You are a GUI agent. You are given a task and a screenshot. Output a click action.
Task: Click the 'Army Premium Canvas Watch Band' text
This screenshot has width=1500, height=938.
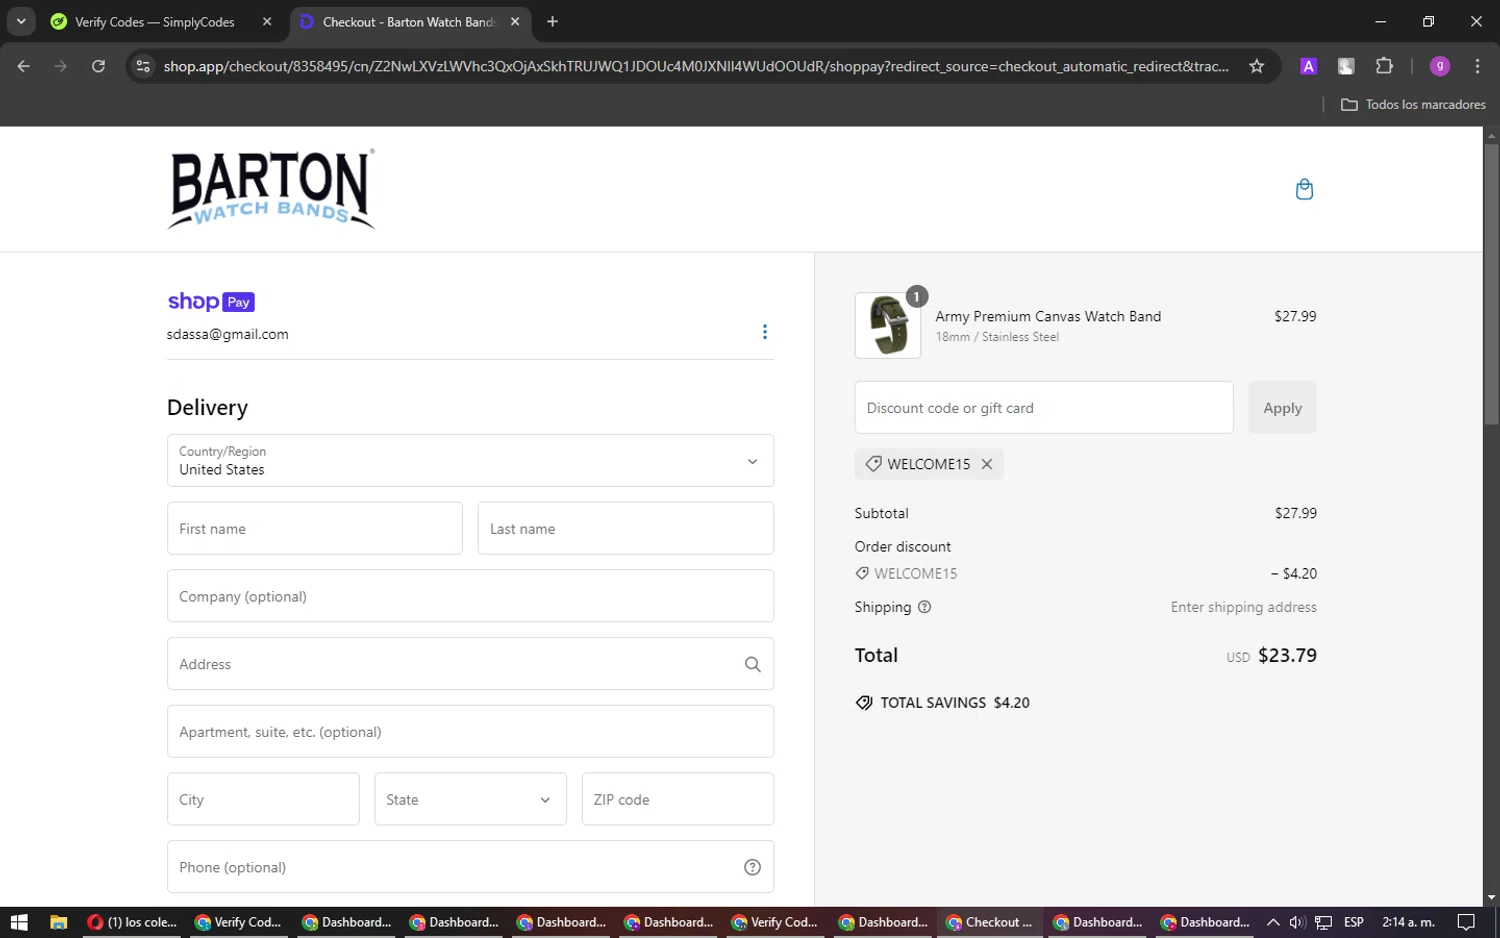1048,316
